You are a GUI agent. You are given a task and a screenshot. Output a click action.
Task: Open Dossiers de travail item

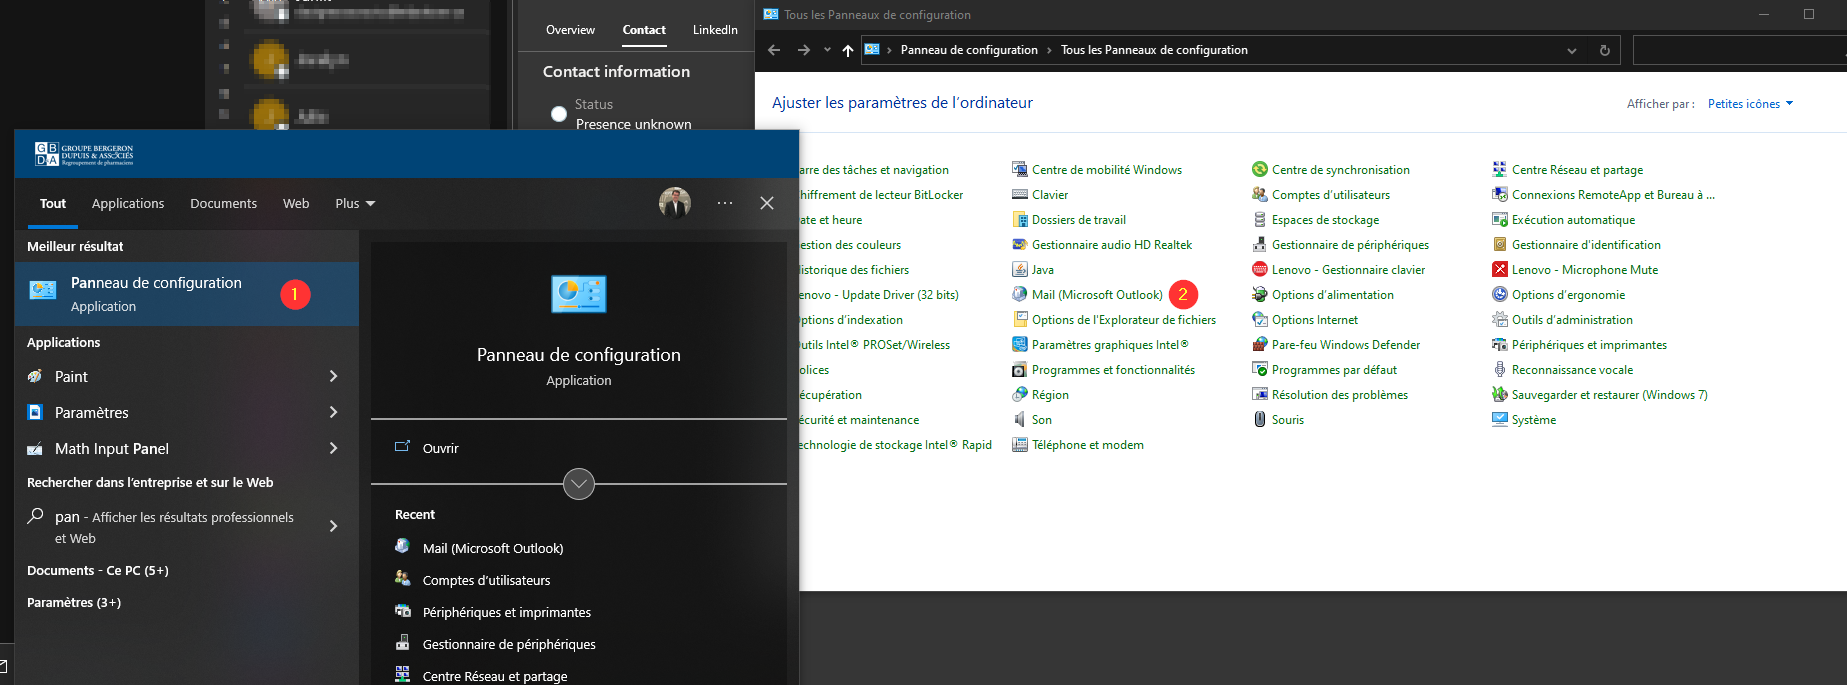click(1069, 220)
